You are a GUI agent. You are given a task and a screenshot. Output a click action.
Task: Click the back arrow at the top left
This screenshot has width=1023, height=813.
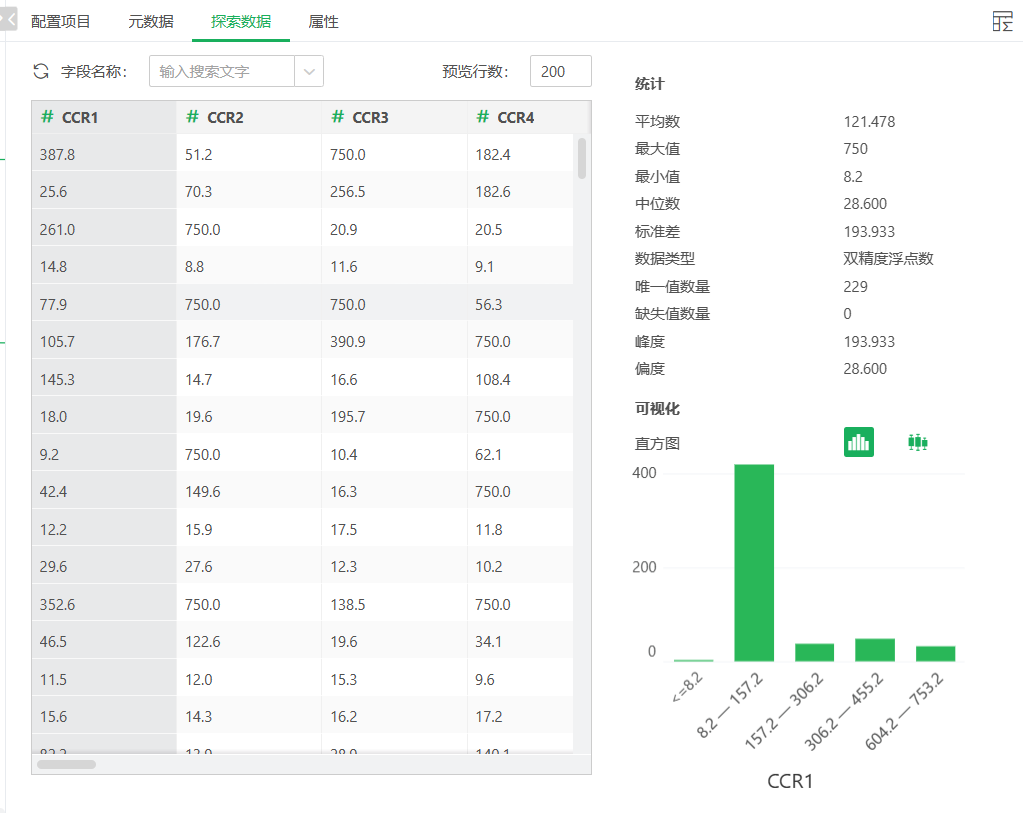tap(8, 18)
